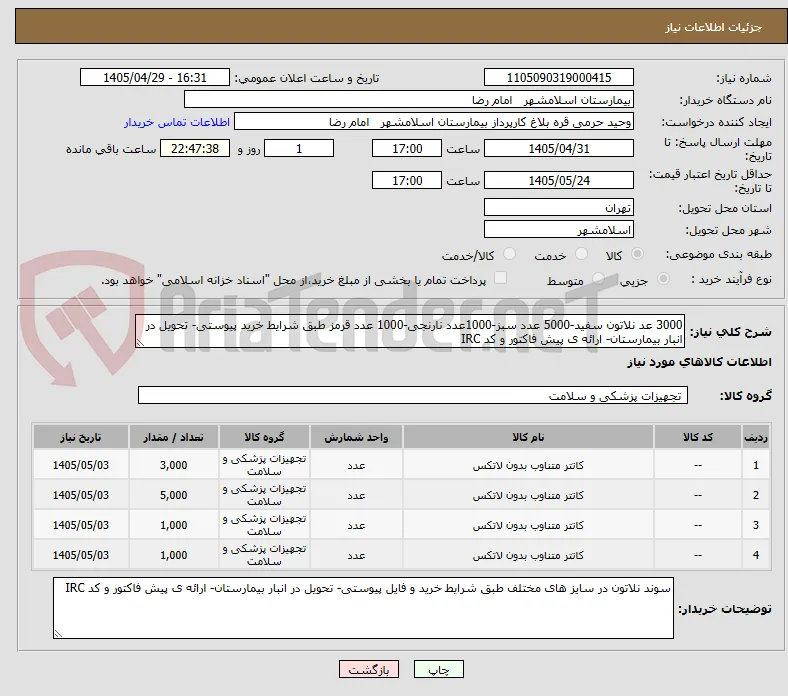
Task: Click quantity 5,000 in row 2
Action: click(174, 495)
